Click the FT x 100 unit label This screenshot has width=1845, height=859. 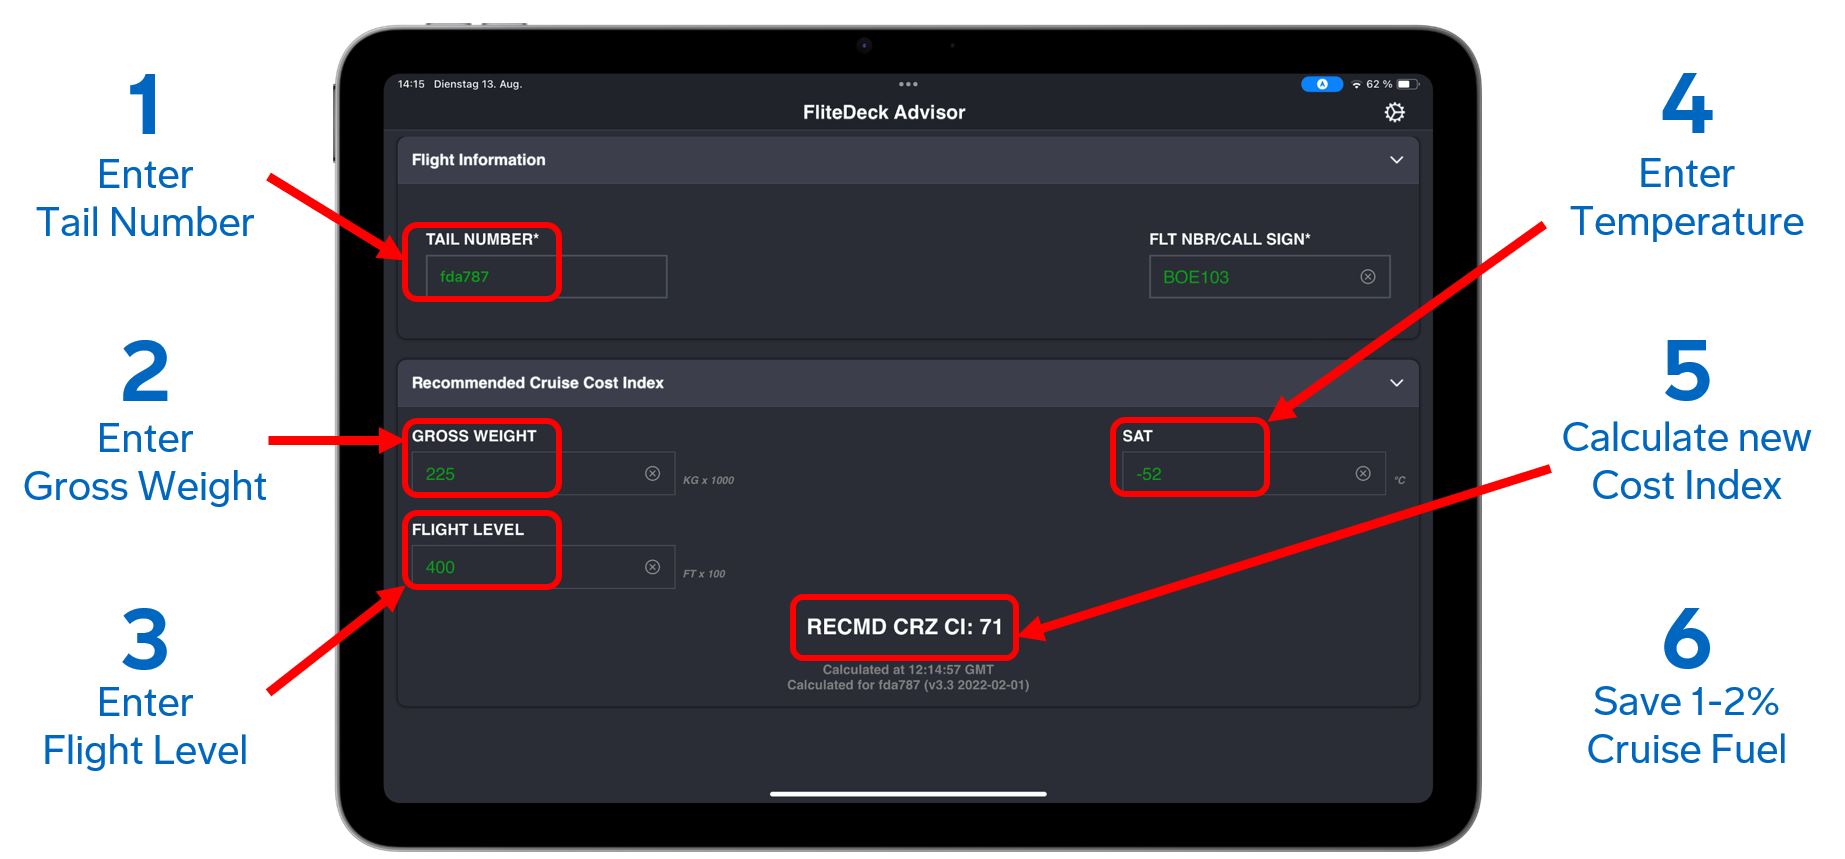[704, 574]
